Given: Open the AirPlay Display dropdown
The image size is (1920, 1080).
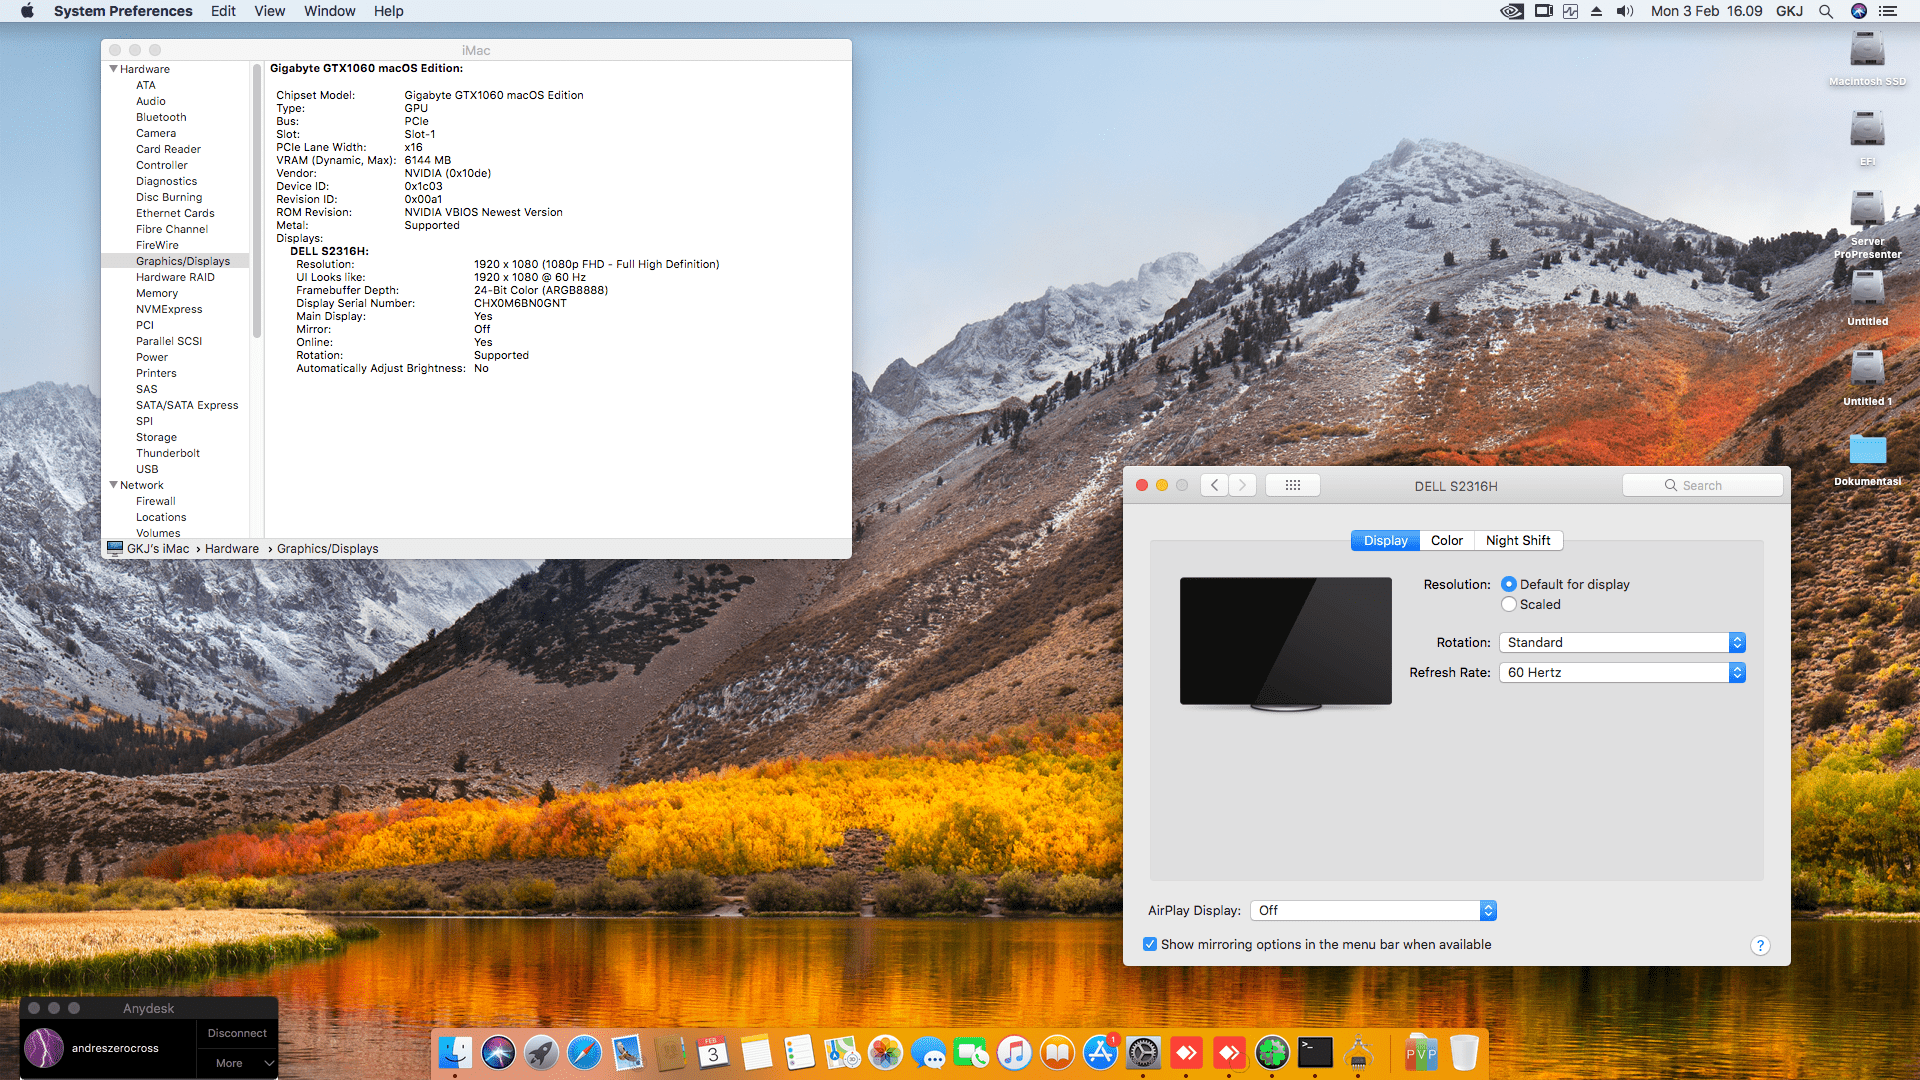Looking at the screenshot, I should (1373, 910).
